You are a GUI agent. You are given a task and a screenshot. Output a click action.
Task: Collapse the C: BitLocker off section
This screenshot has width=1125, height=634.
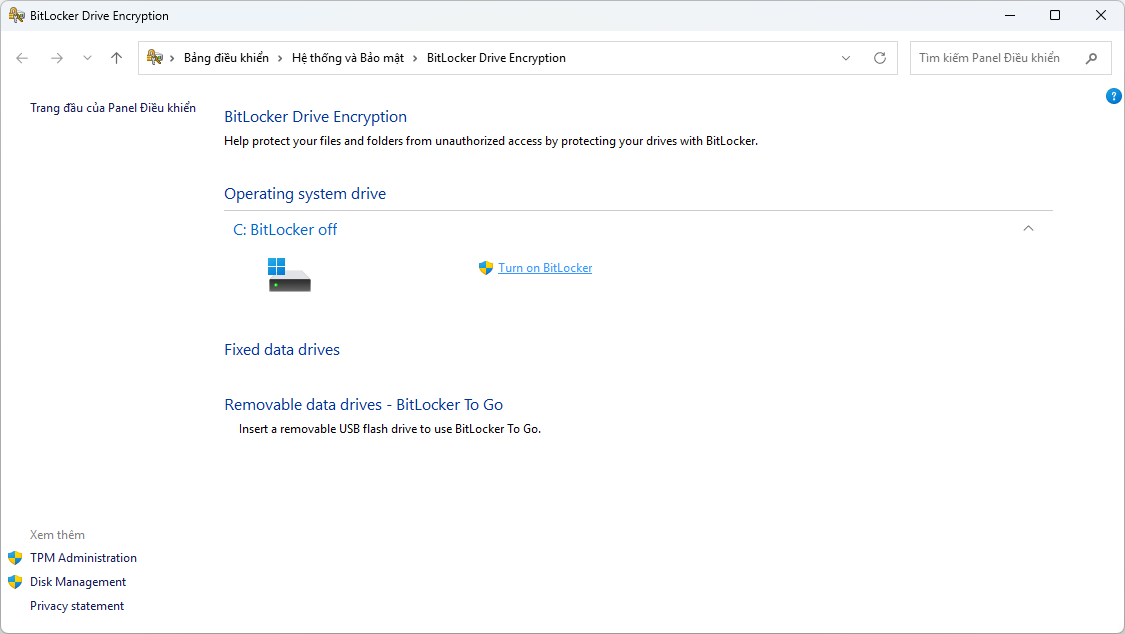[x=1028, y=228]
